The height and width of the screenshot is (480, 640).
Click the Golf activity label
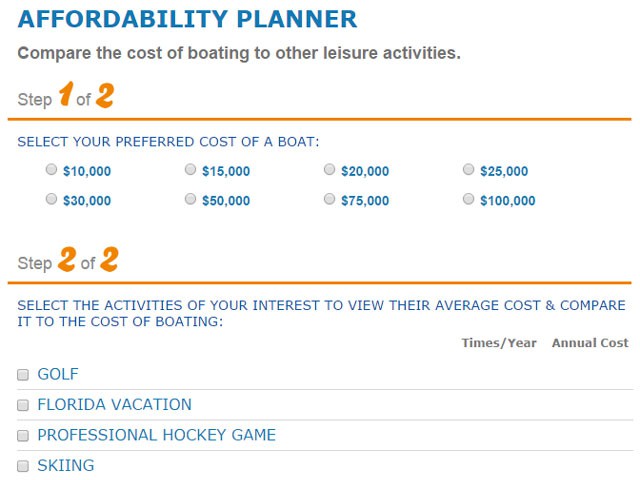[x=58, y=375]
